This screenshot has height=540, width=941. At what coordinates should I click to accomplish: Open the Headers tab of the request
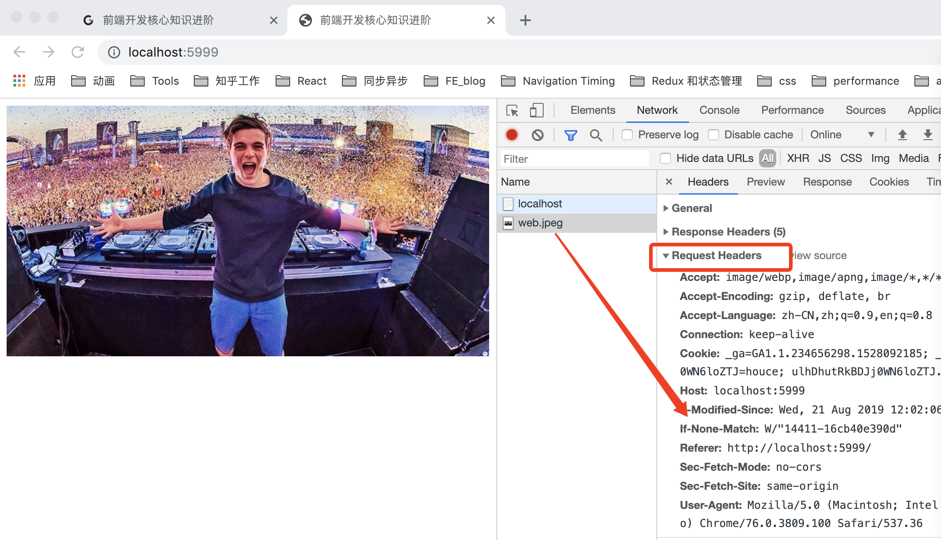(x=708, y=182)
